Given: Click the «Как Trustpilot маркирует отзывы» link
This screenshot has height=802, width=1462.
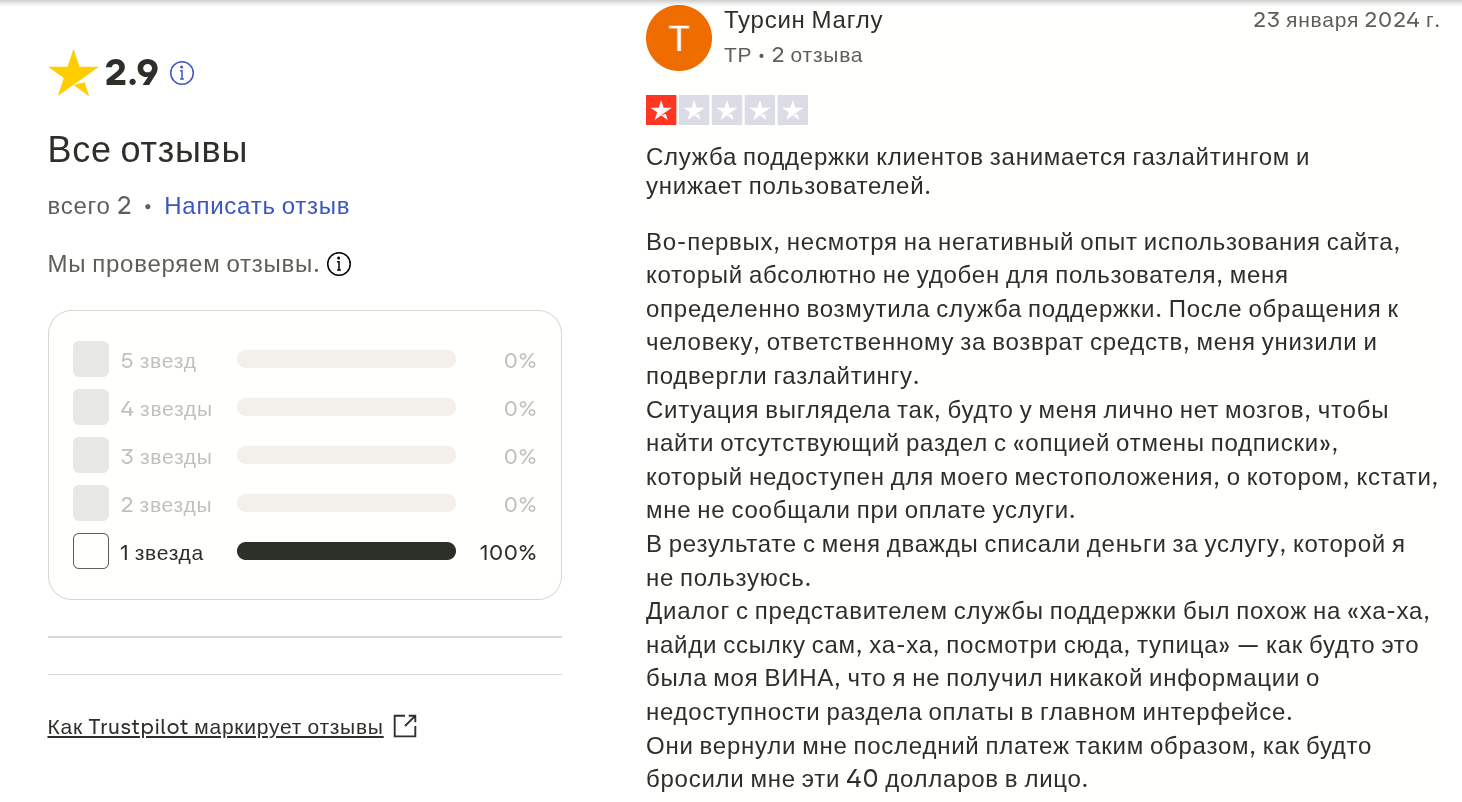Looking at the screenshot, I should (x=215, y=727).
